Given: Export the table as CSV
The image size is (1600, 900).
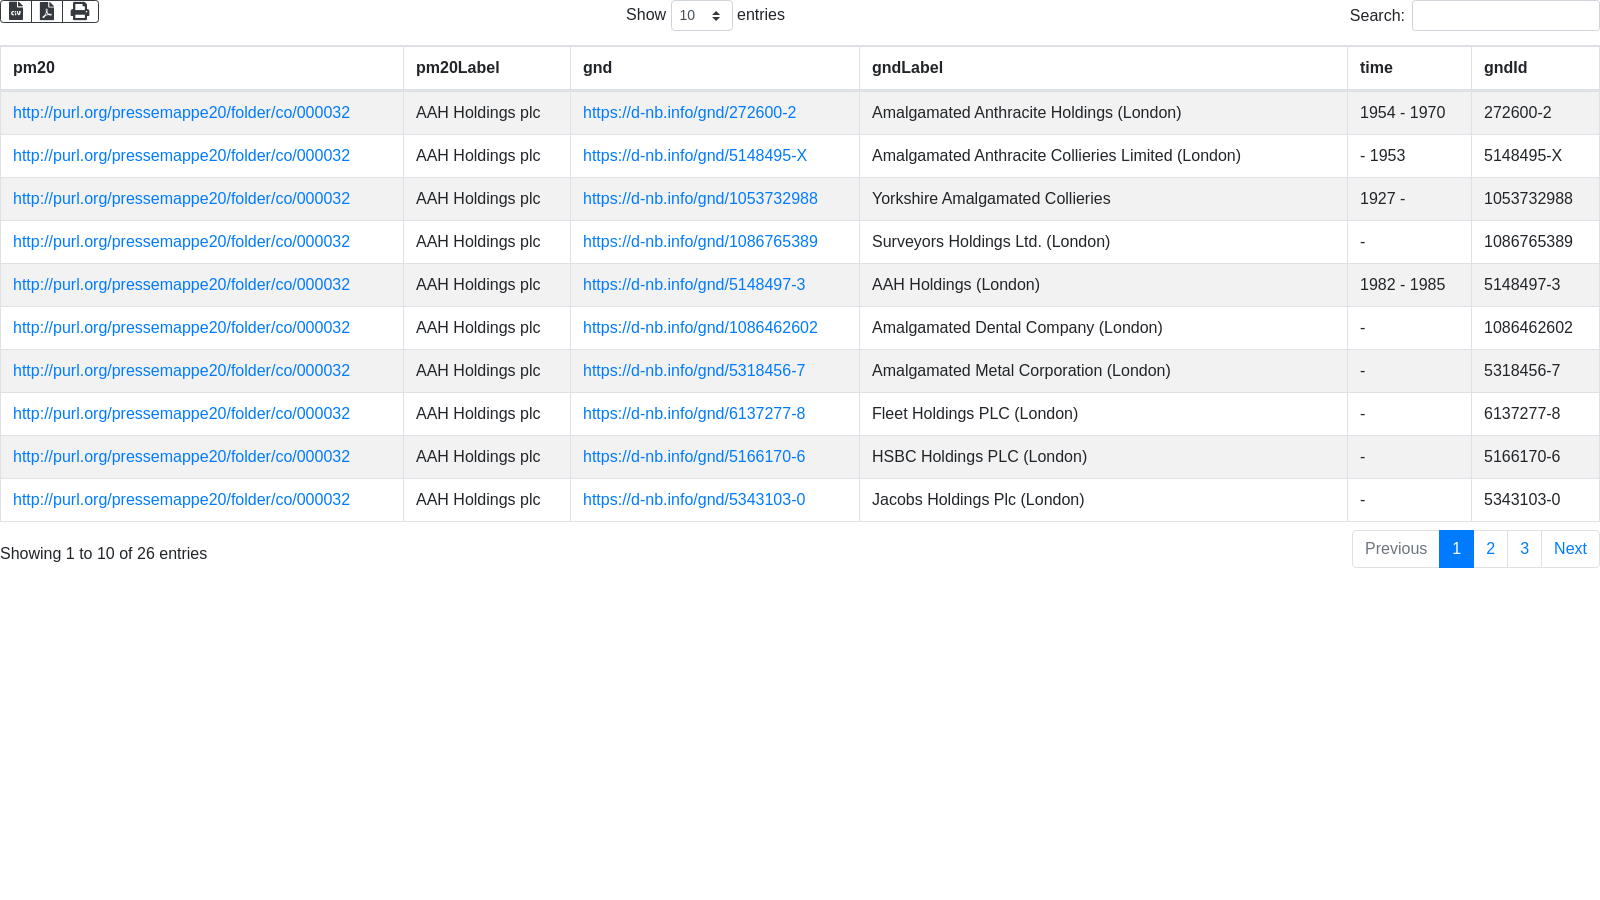Looking at the screenshot, I should click(16, 11).
